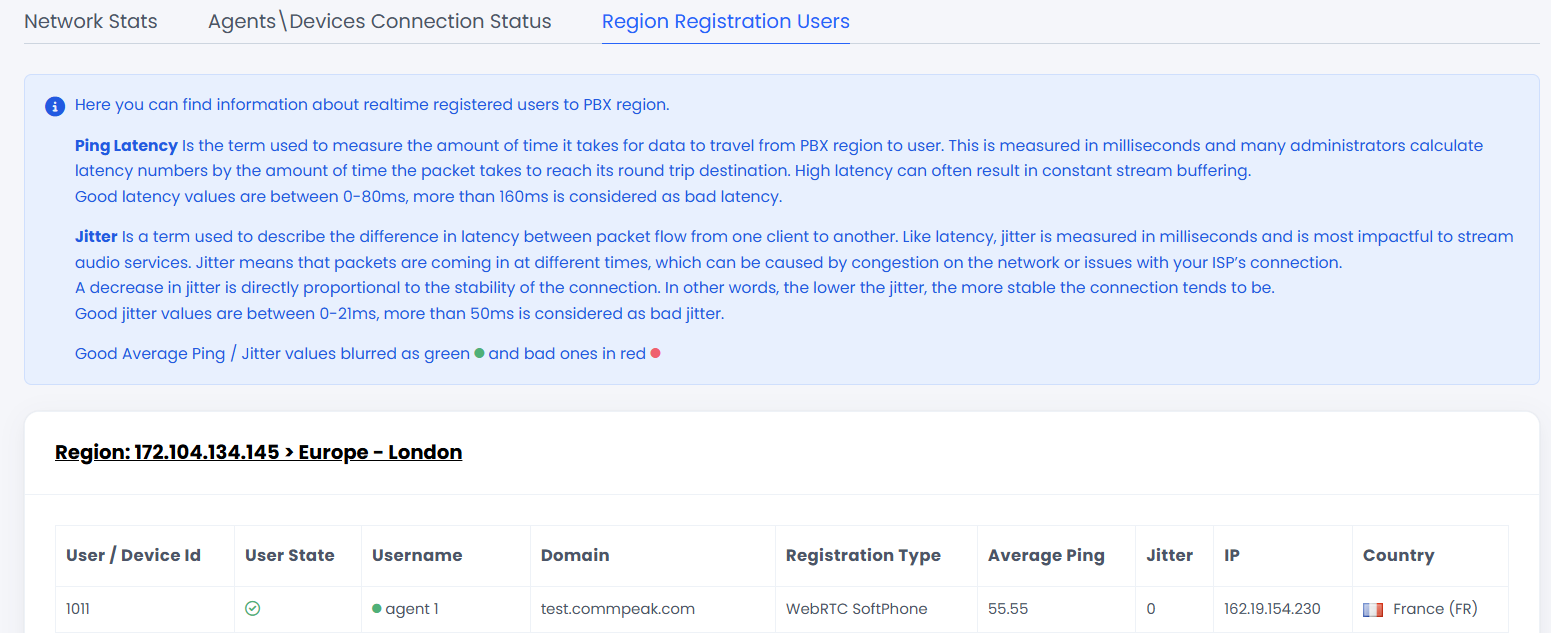This screenshot has height=633, width=1551.
Task: Select Region Registration Users tab
Action: (726, 21)
